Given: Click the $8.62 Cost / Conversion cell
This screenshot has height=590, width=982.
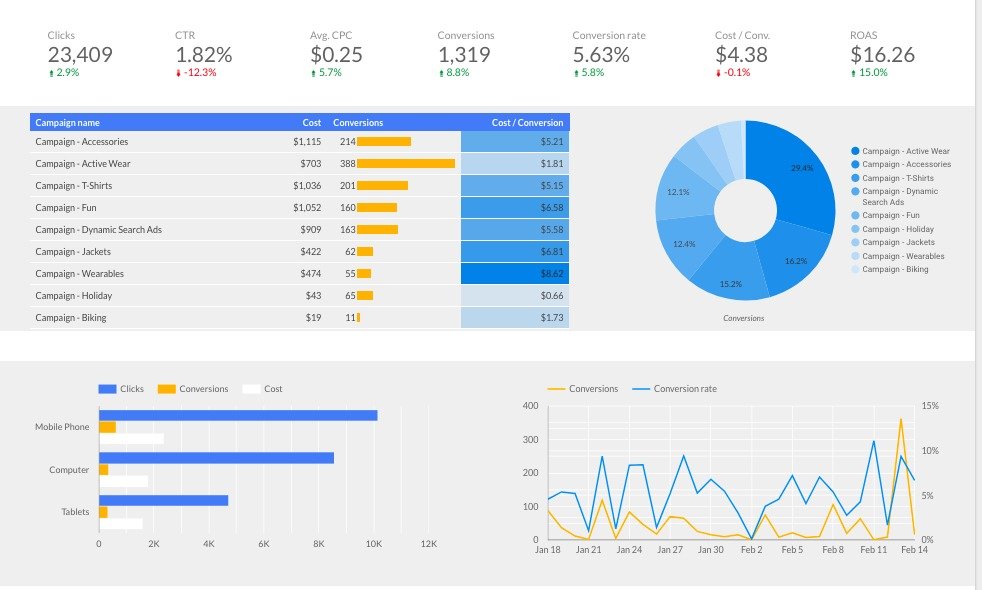Looking at the screenshot, I should pos(515,274).
